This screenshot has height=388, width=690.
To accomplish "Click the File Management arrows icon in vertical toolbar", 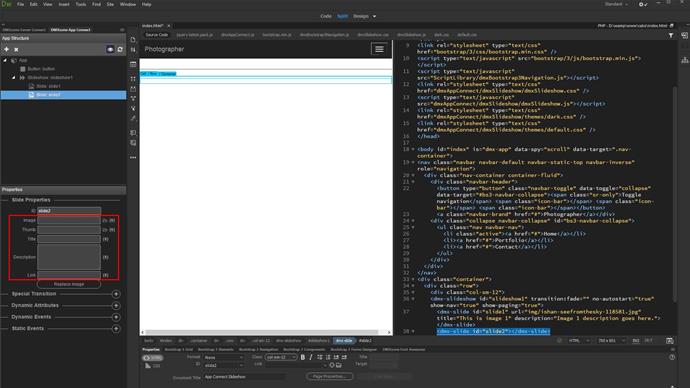I will click(x=133, y=50).
